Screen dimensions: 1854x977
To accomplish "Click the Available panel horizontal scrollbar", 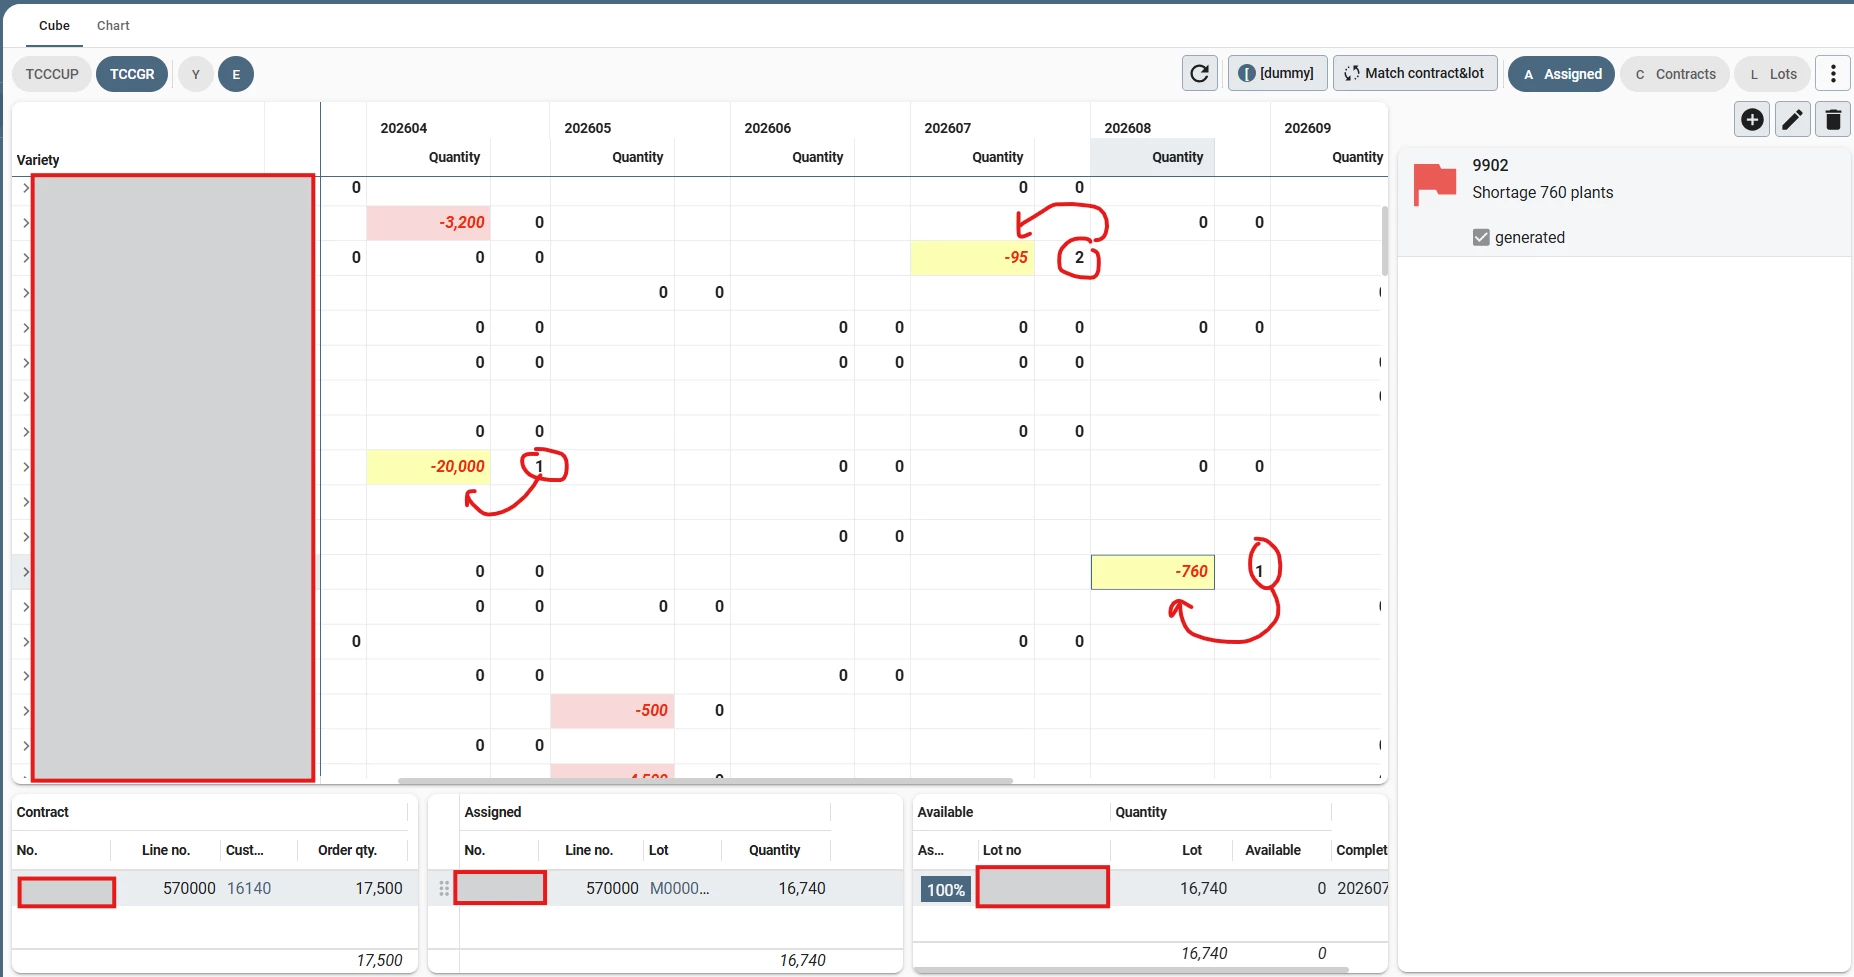I will click(x=1131, y=969).
